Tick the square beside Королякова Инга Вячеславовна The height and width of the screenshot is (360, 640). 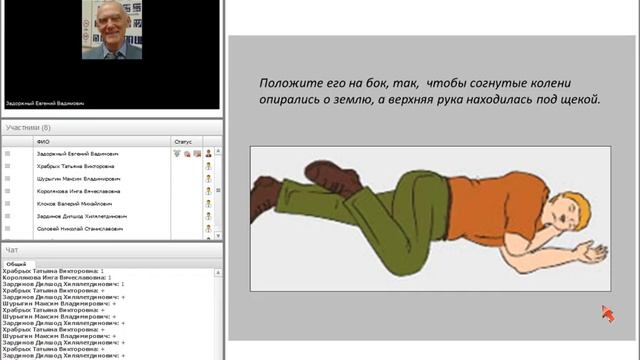[x=7, y=191]
